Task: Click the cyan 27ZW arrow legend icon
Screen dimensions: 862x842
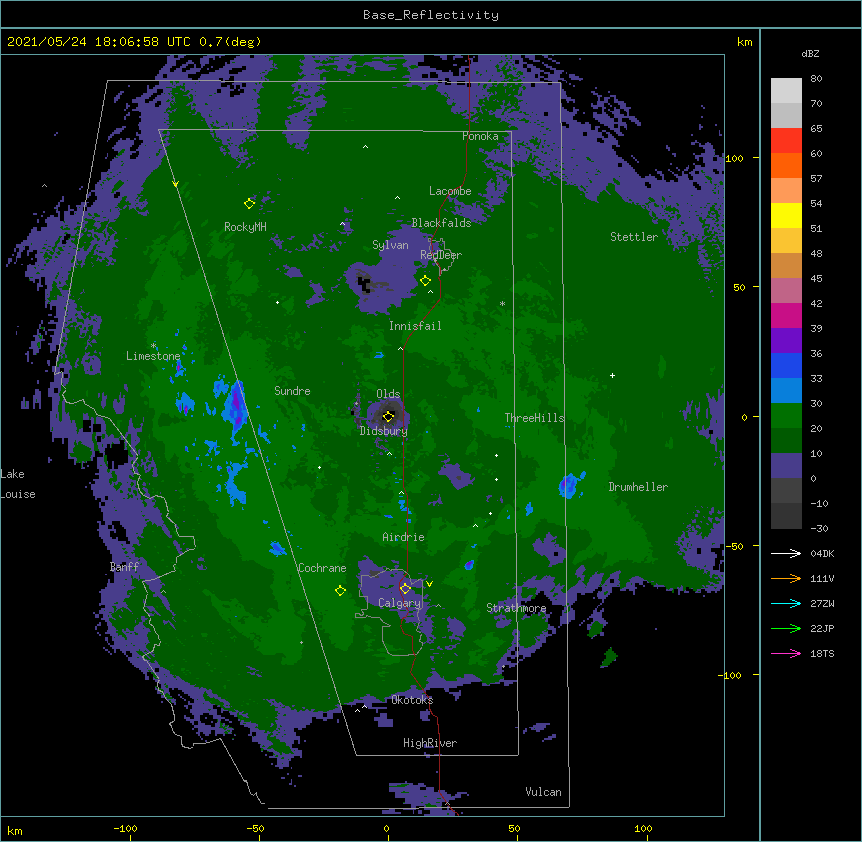Action: click(786, 603)
